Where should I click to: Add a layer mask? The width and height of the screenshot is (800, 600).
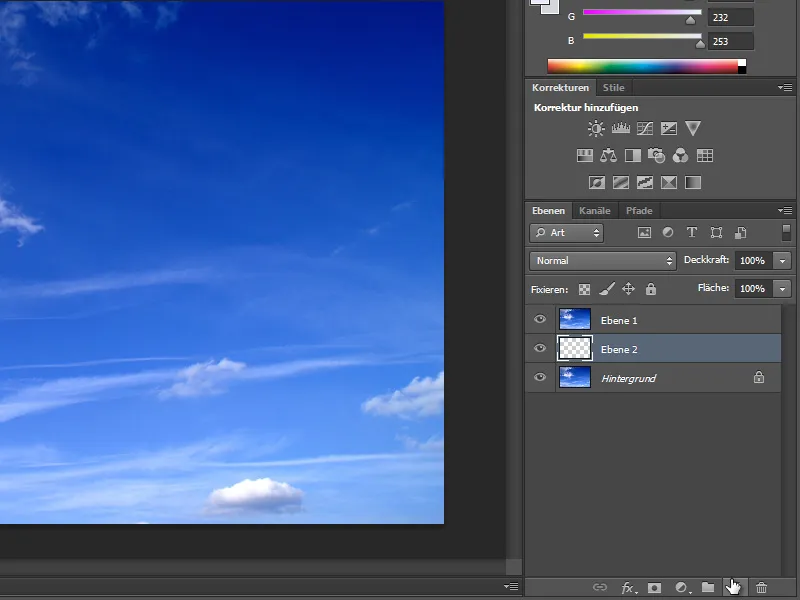coord(655,588)
